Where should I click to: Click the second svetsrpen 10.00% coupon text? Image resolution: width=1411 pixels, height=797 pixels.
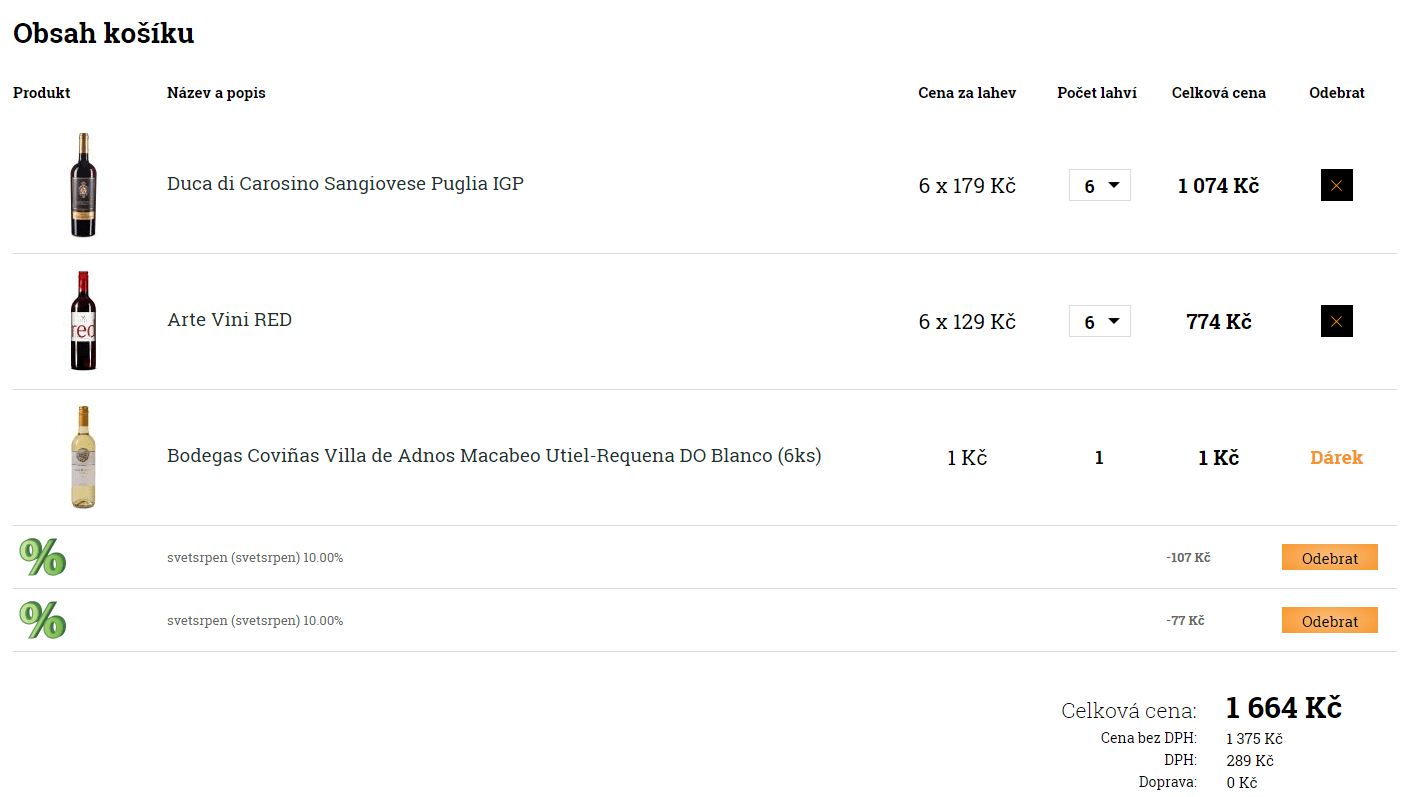pos(255,621)
